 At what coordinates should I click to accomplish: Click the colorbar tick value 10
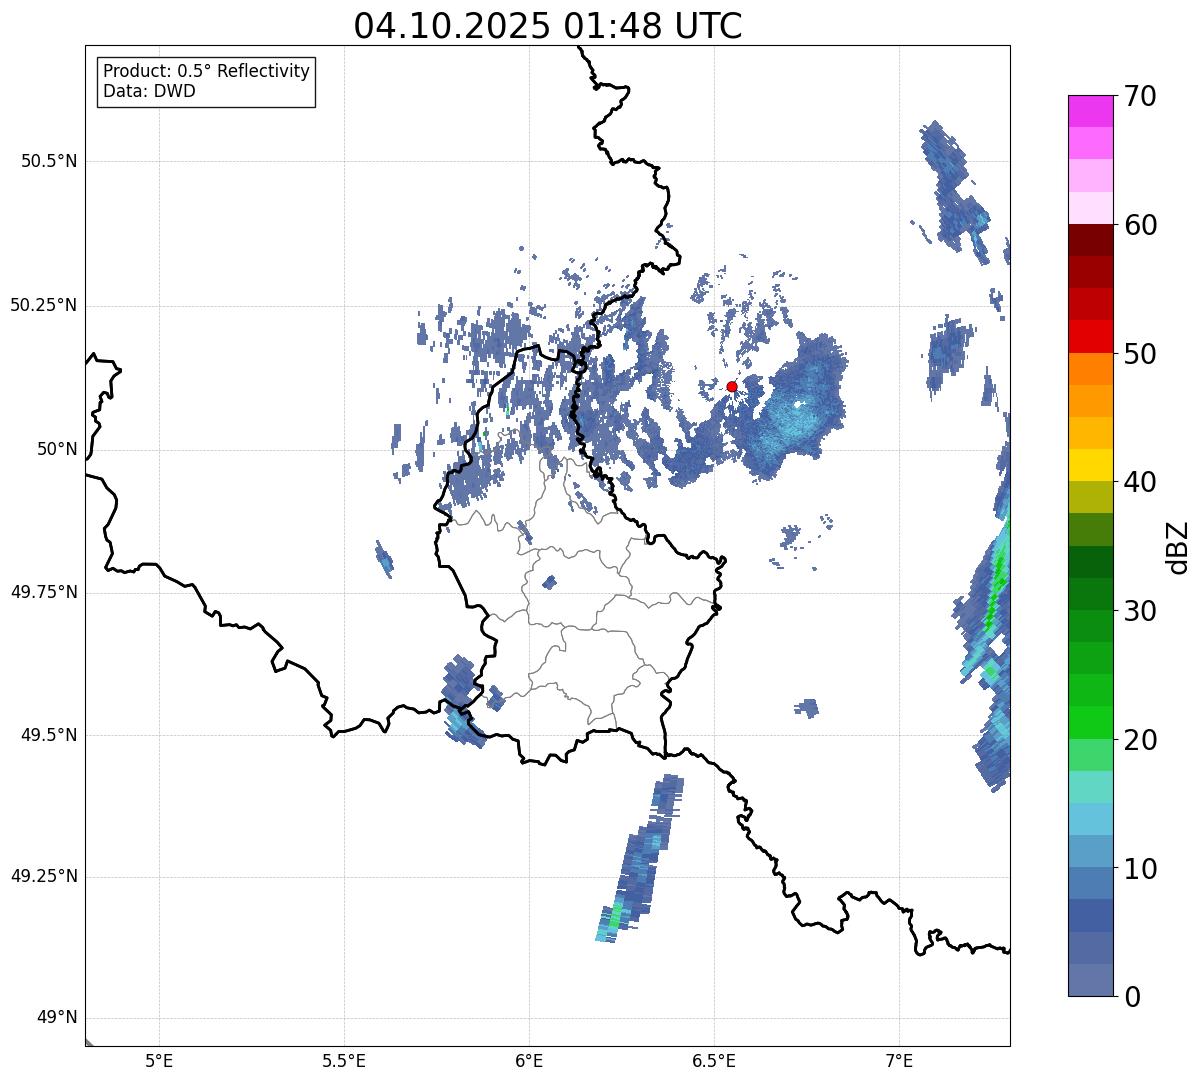pyautogui.click(x=1140, y=869)
